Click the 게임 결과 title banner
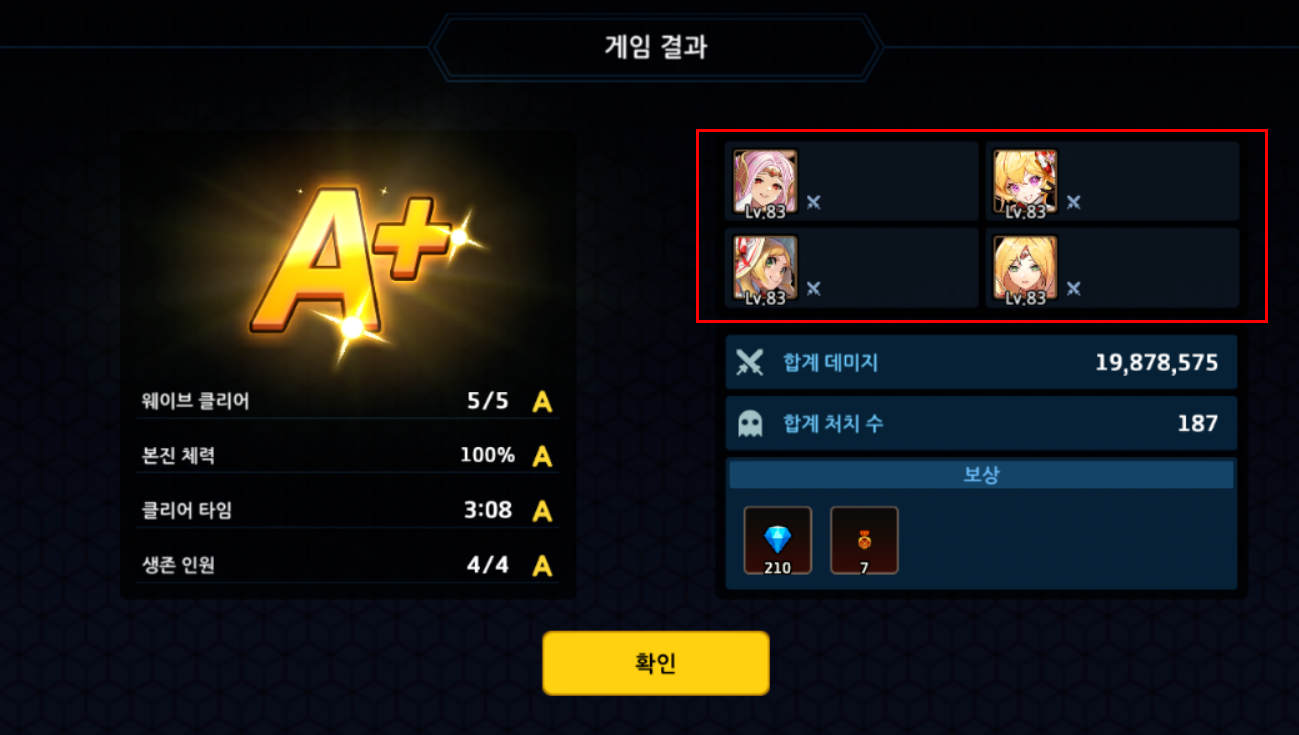The width and height of the screenshot is (1299, 735). pos(656,47)
